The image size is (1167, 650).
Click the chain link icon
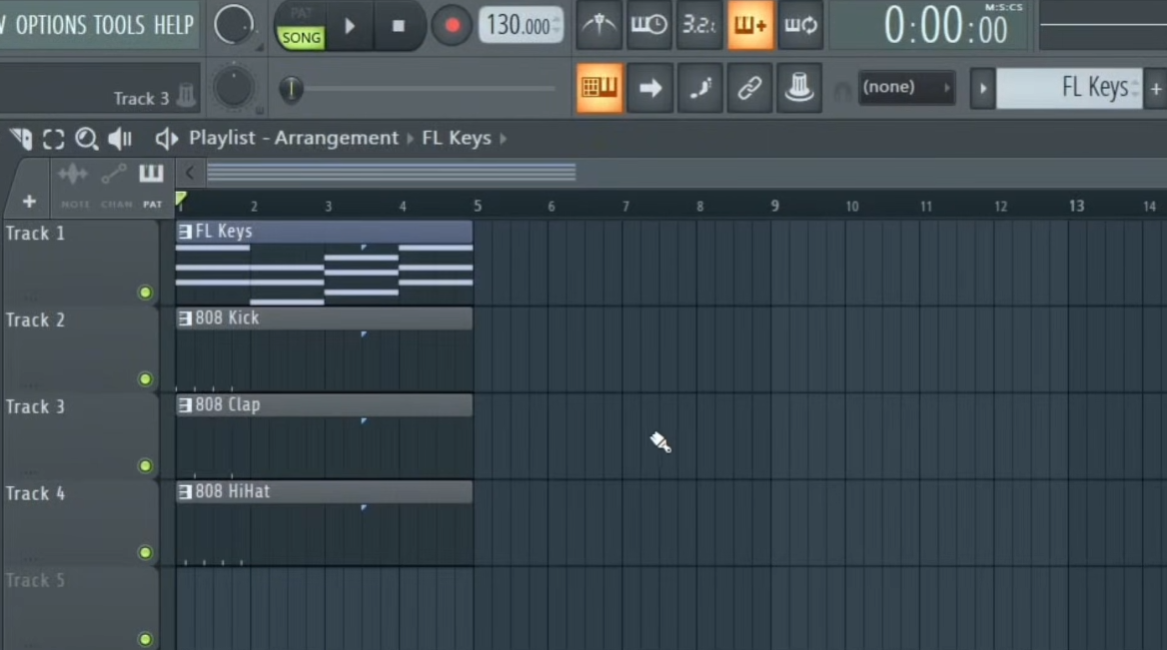(x=749, y=88)
